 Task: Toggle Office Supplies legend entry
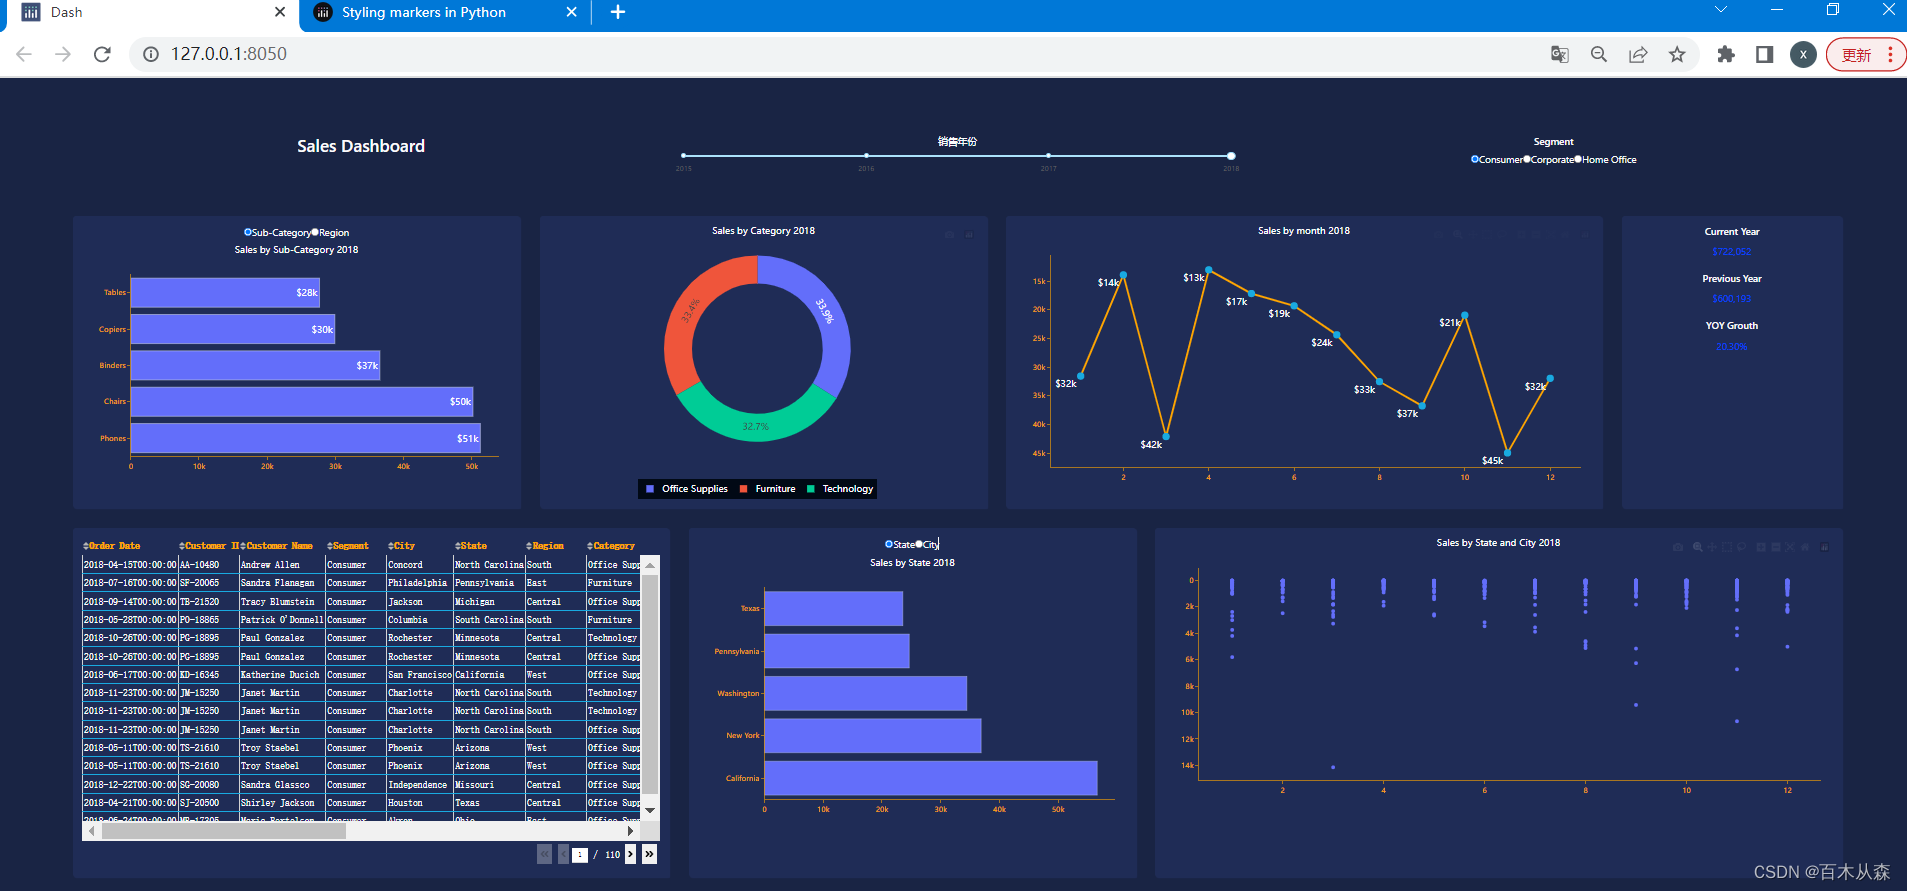(x=687, y=489)
